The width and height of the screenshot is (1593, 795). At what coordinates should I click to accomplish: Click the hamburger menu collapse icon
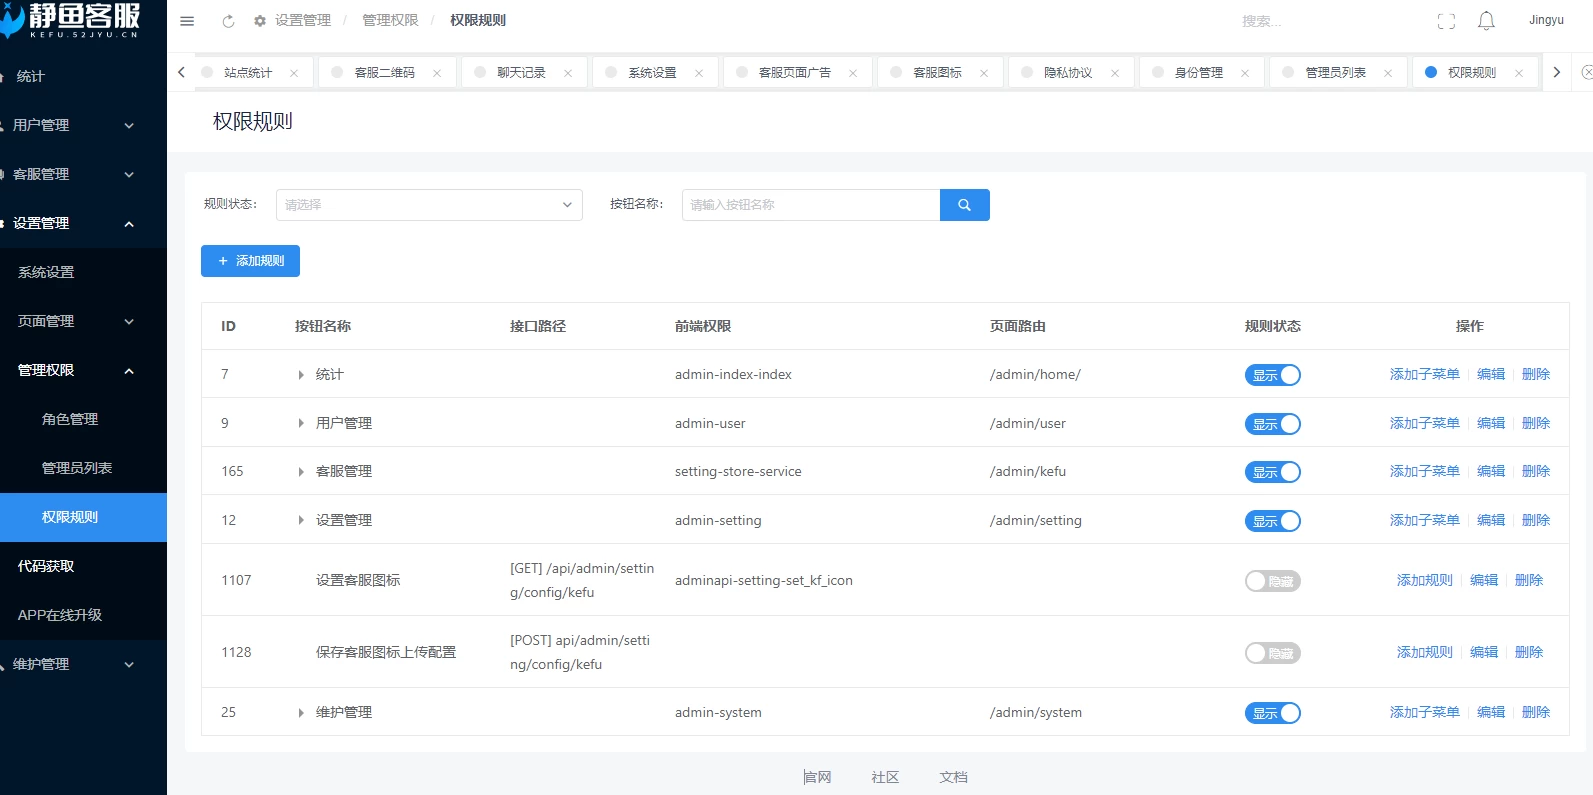187,21
